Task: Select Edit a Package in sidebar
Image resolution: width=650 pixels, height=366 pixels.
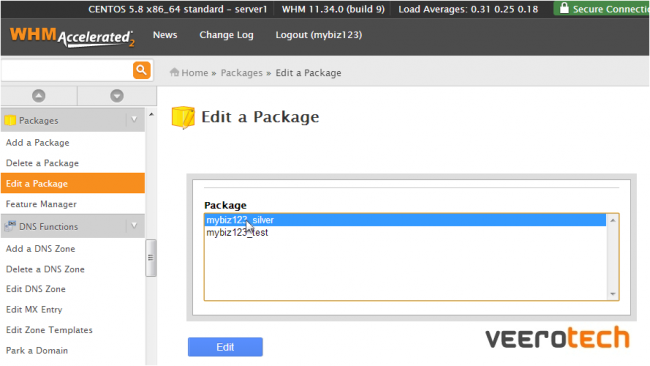Action: 73,183
